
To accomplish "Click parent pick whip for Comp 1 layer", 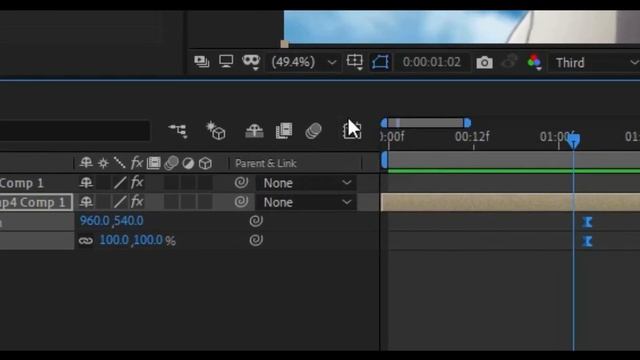I will pyautogui.click(x=241, y=182).
